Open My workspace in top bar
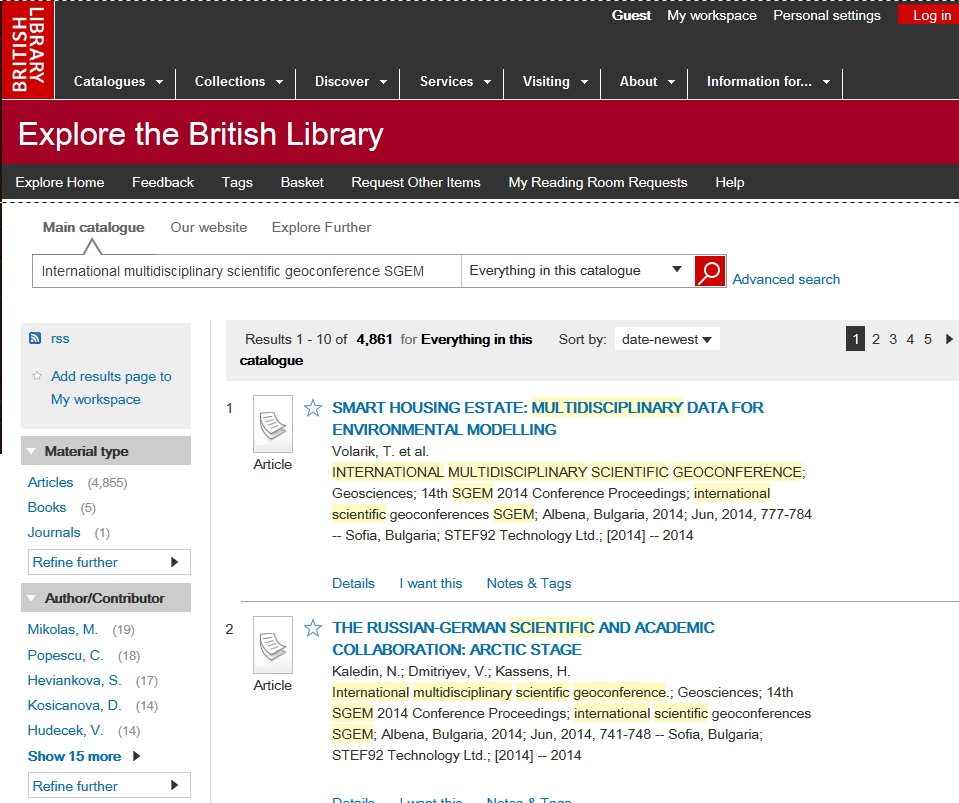 [x=712, y=15]
